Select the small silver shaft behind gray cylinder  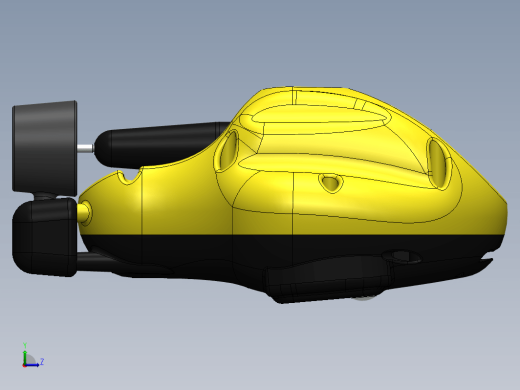click(x=85, y=148)
